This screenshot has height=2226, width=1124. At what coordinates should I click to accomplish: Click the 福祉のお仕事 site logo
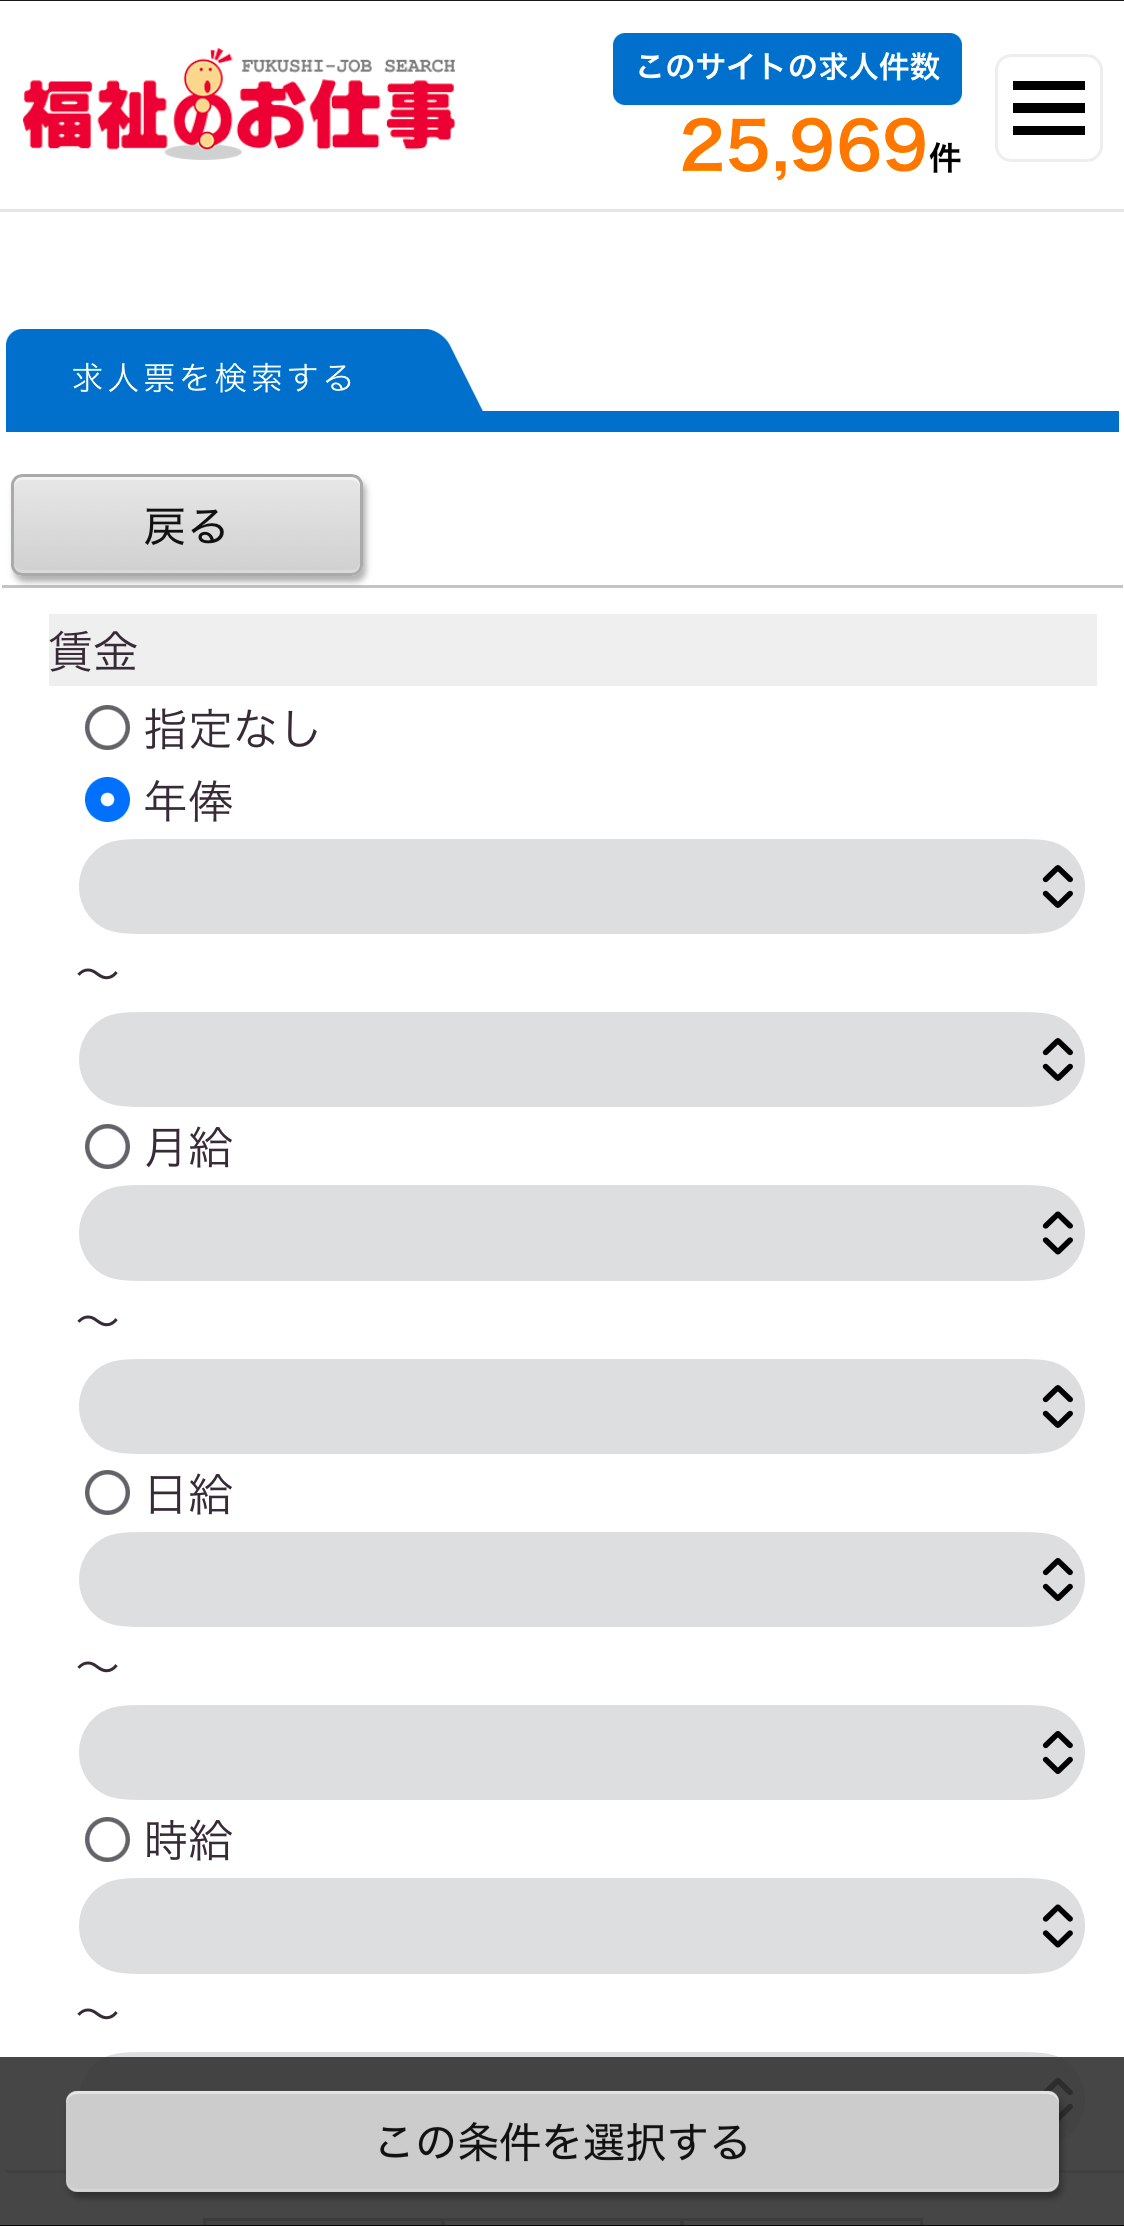pyautogui.click(x=239, y=106)
